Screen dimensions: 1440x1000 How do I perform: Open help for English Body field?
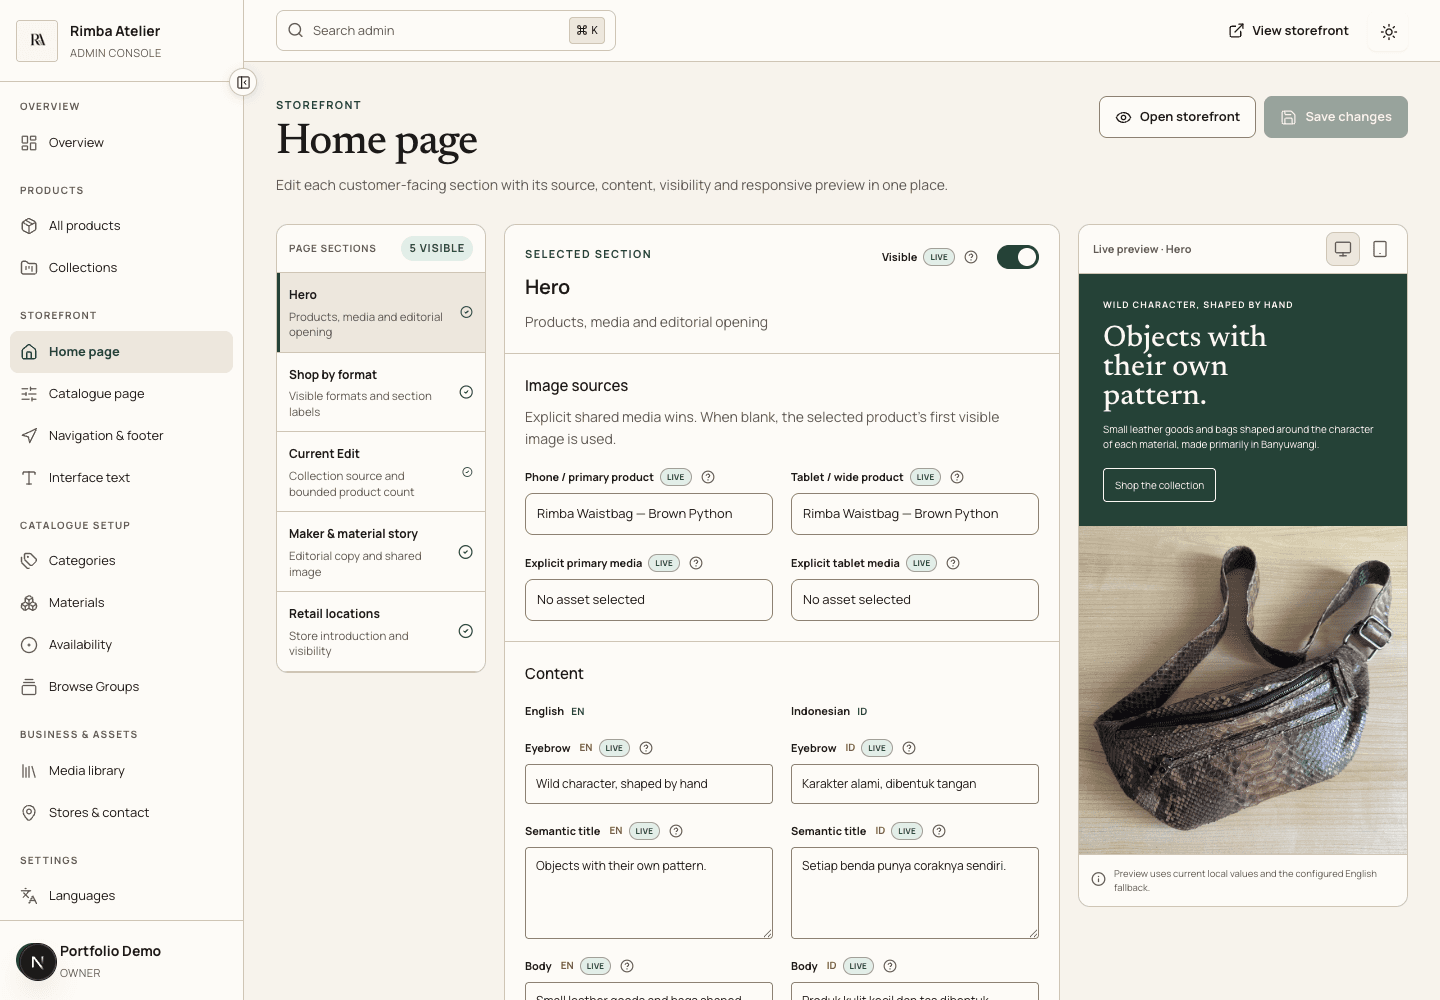tap(627, 966)
